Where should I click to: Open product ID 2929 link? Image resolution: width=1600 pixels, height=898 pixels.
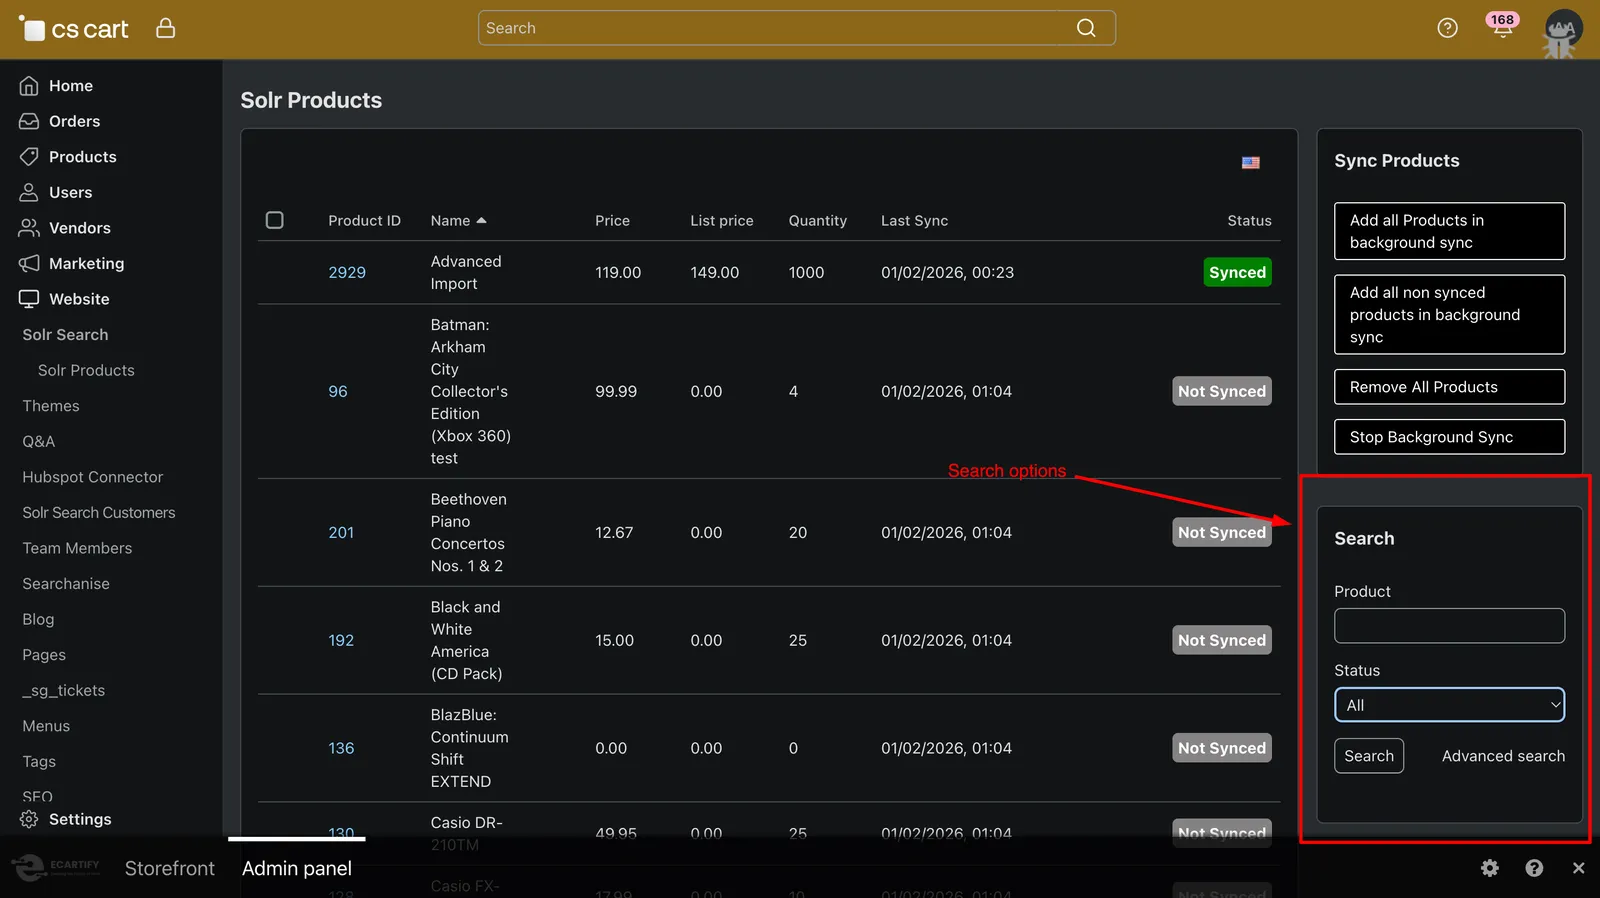pos(347,273)
